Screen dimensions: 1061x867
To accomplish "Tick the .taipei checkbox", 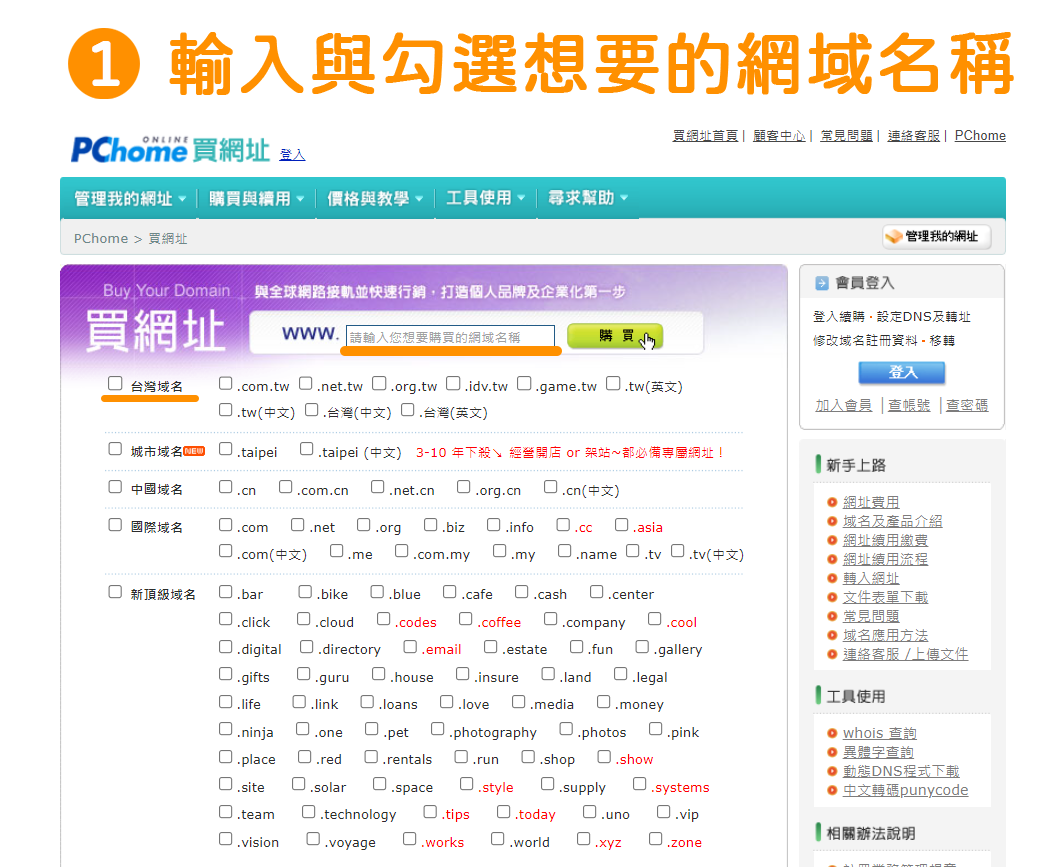I will click(x=225, y=449).
